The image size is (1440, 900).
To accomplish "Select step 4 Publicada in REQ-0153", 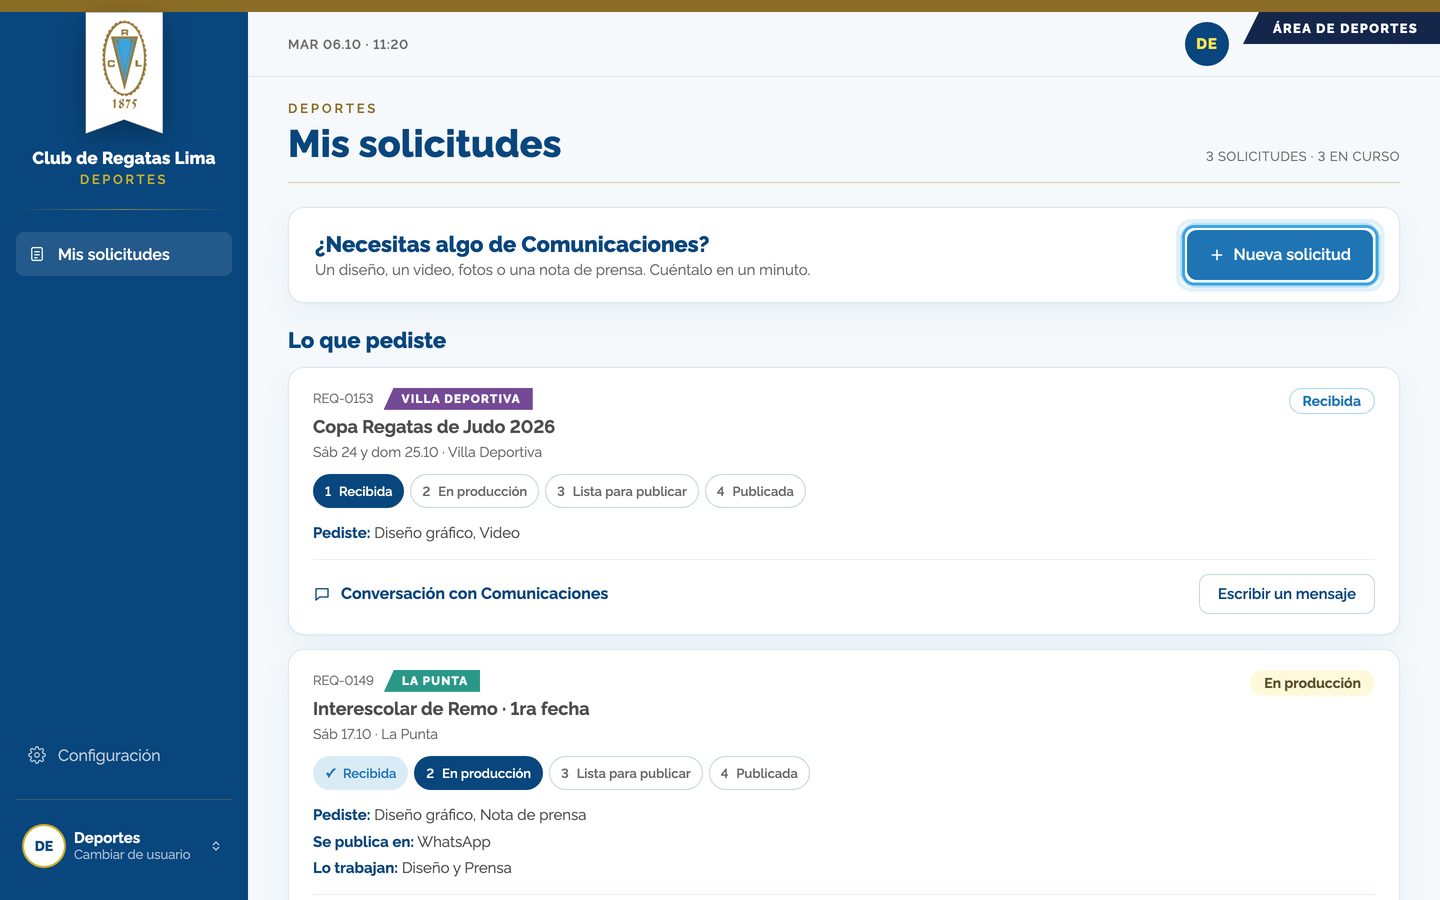I will pyautogui.click(x=755, y=491).
